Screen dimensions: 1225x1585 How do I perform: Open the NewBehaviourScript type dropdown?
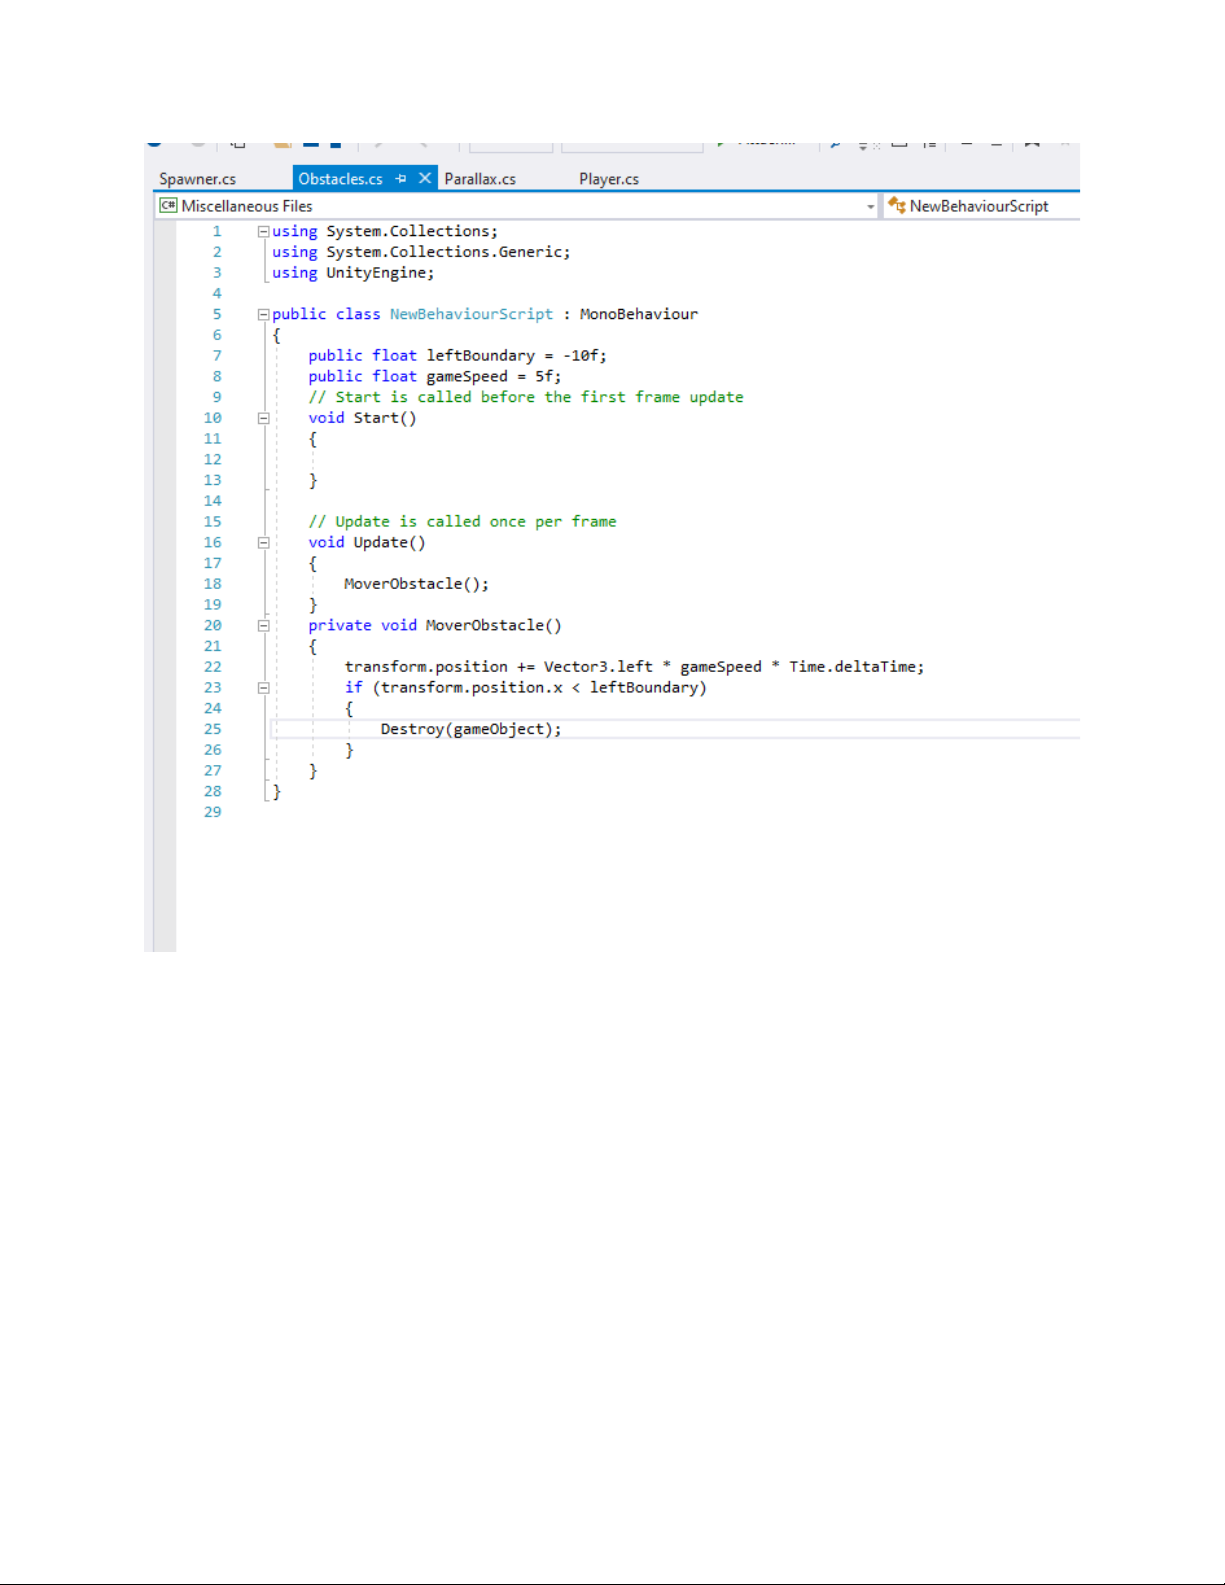point(978,206)
